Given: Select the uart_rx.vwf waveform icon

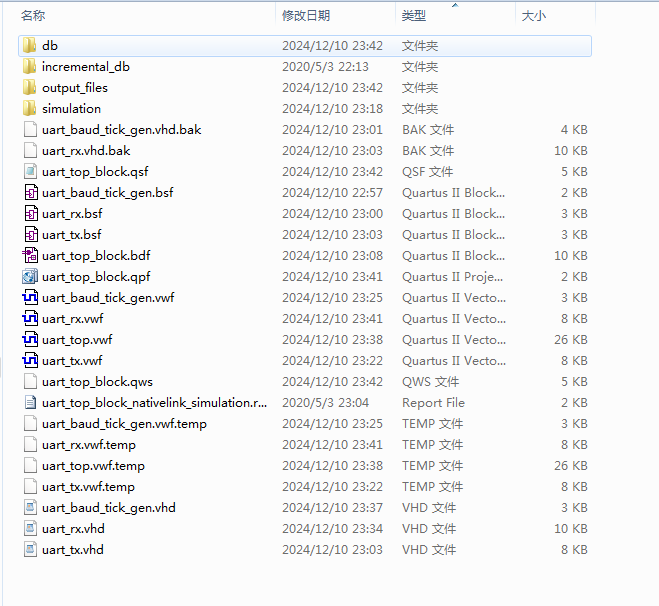Looking at the screenshot, I should tap(30, 319).
